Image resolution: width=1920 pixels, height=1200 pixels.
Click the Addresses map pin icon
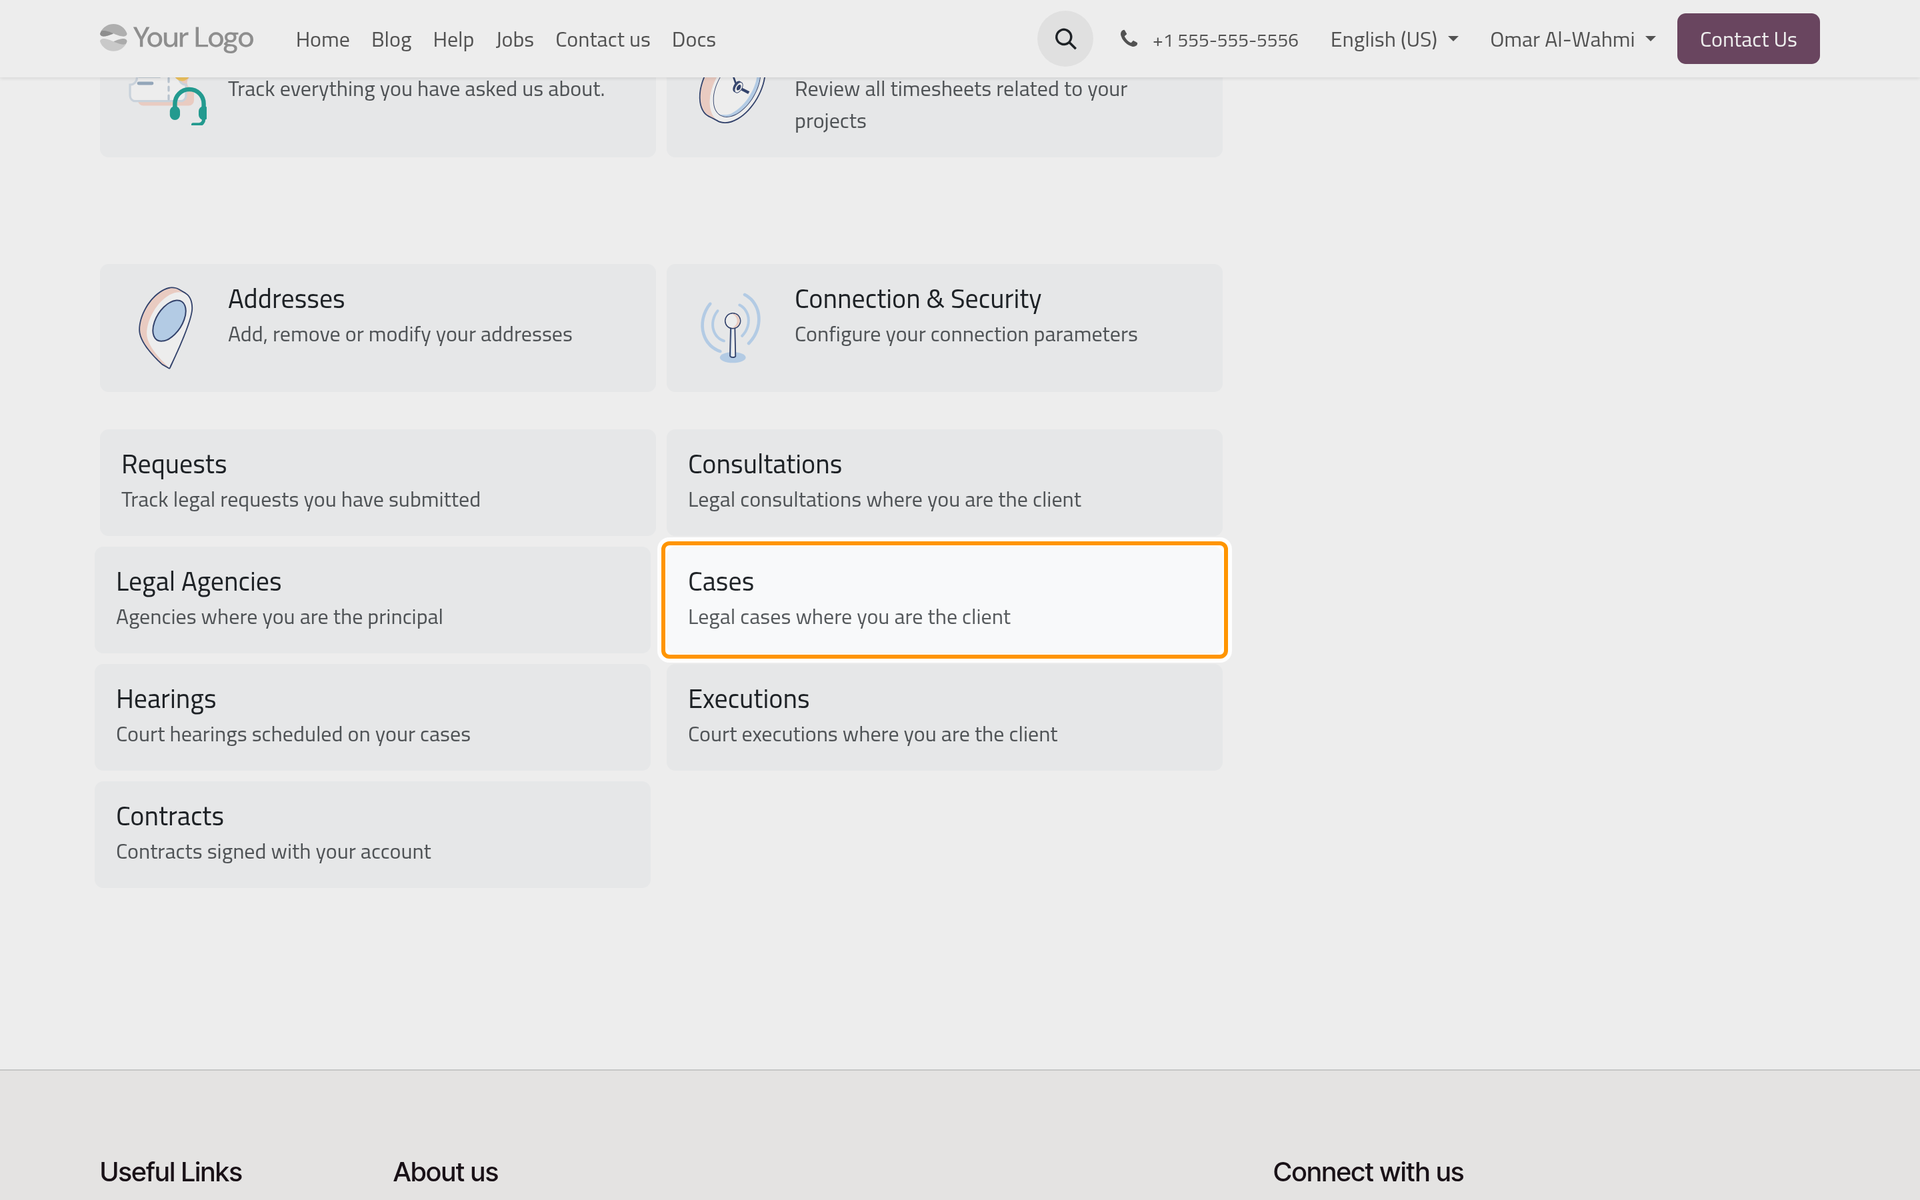165,327
